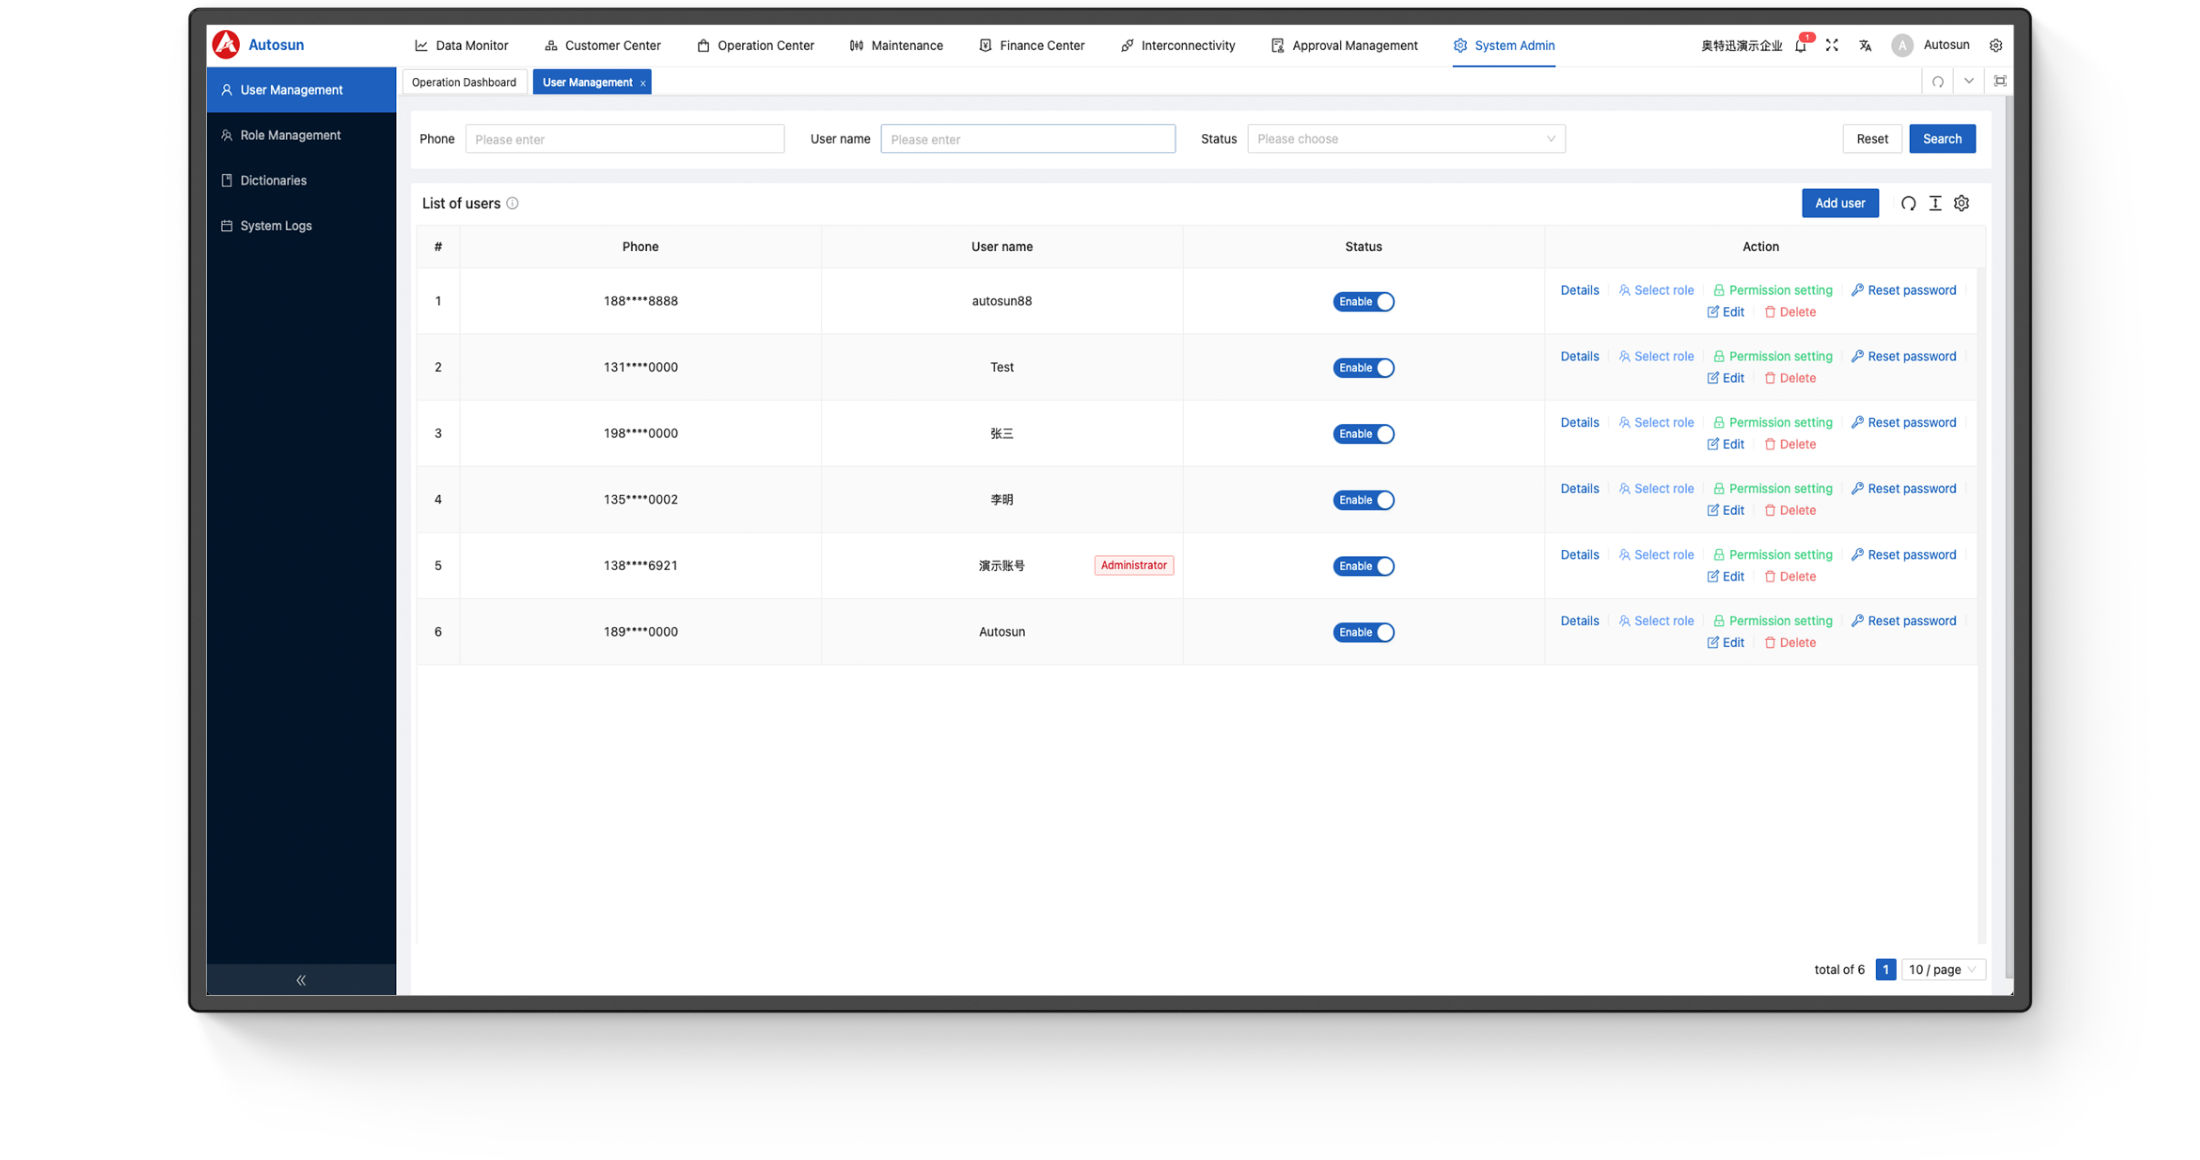Click the notification bell icon
This screenshot has height=1160, width=2200.
1800,46
